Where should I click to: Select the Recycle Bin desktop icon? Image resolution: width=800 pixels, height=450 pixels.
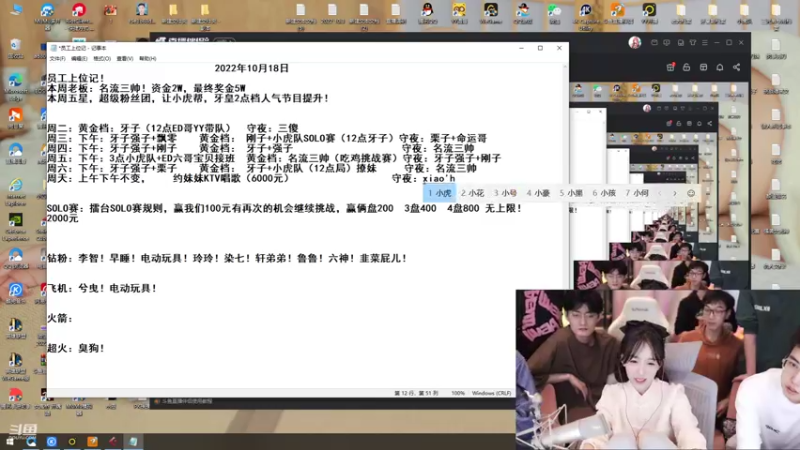(15, 49)
